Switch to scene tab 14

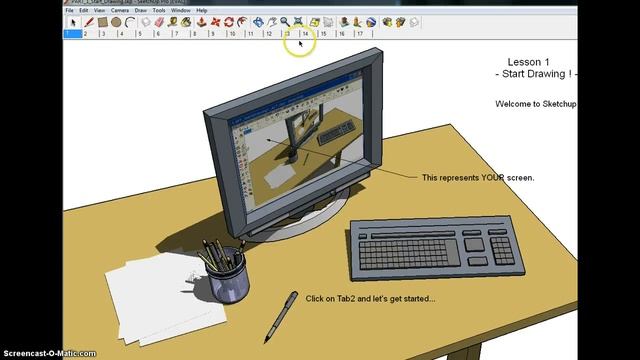[308, 34]
